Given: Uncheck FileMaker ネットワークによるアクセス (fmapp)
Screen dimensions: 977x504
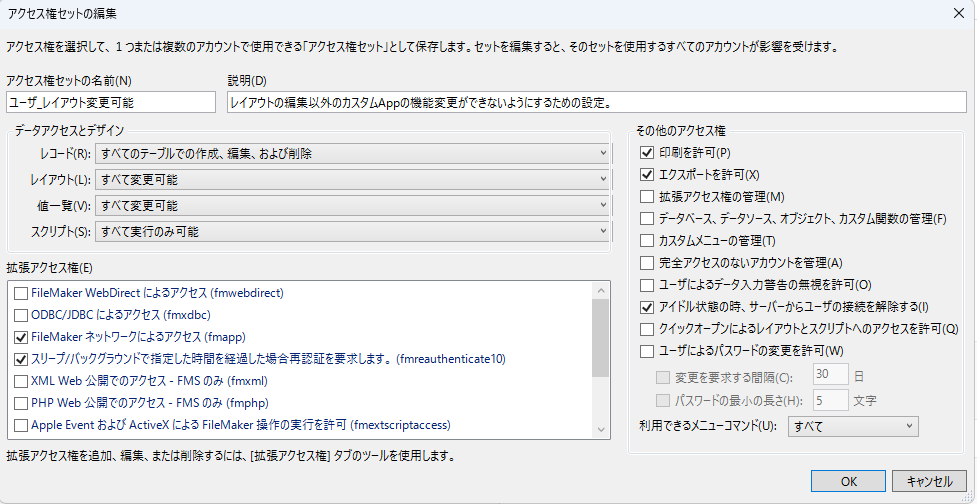Looking at the screenshot, I should coord(21,337).
